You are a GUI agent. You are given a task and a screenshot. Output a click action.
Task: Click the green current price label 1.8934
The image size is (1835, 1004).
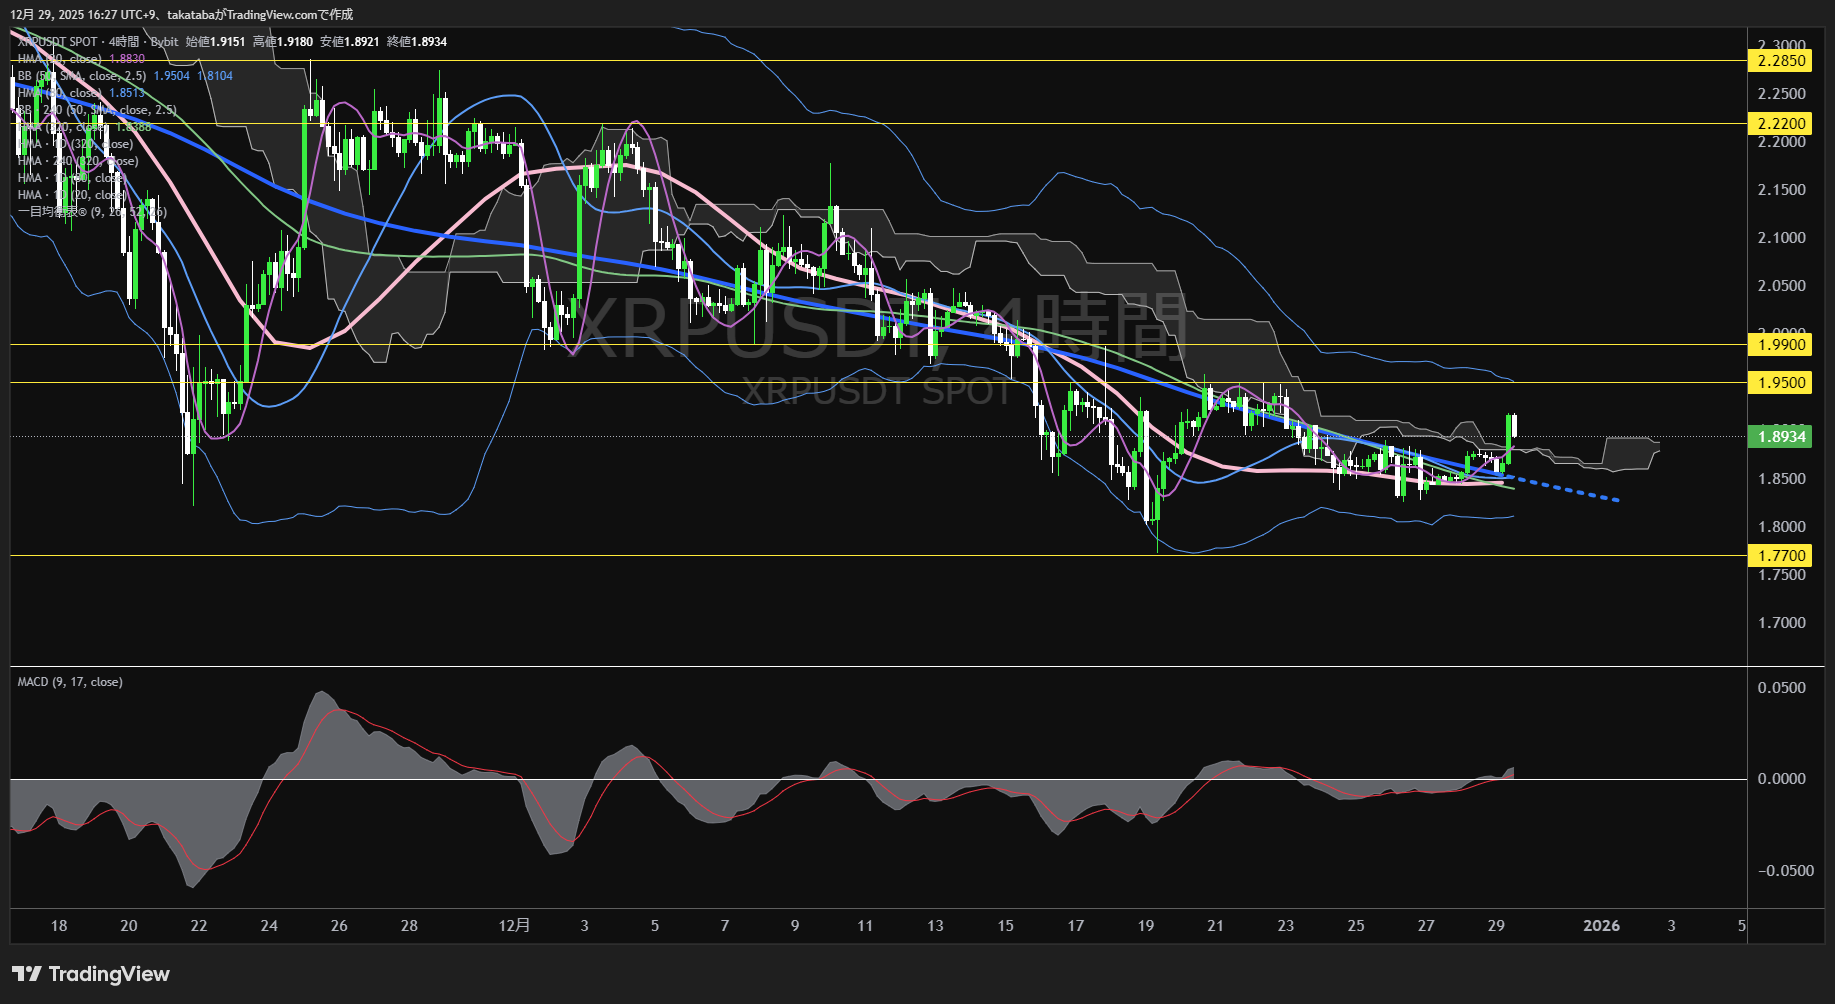(x=1781, y=437)
